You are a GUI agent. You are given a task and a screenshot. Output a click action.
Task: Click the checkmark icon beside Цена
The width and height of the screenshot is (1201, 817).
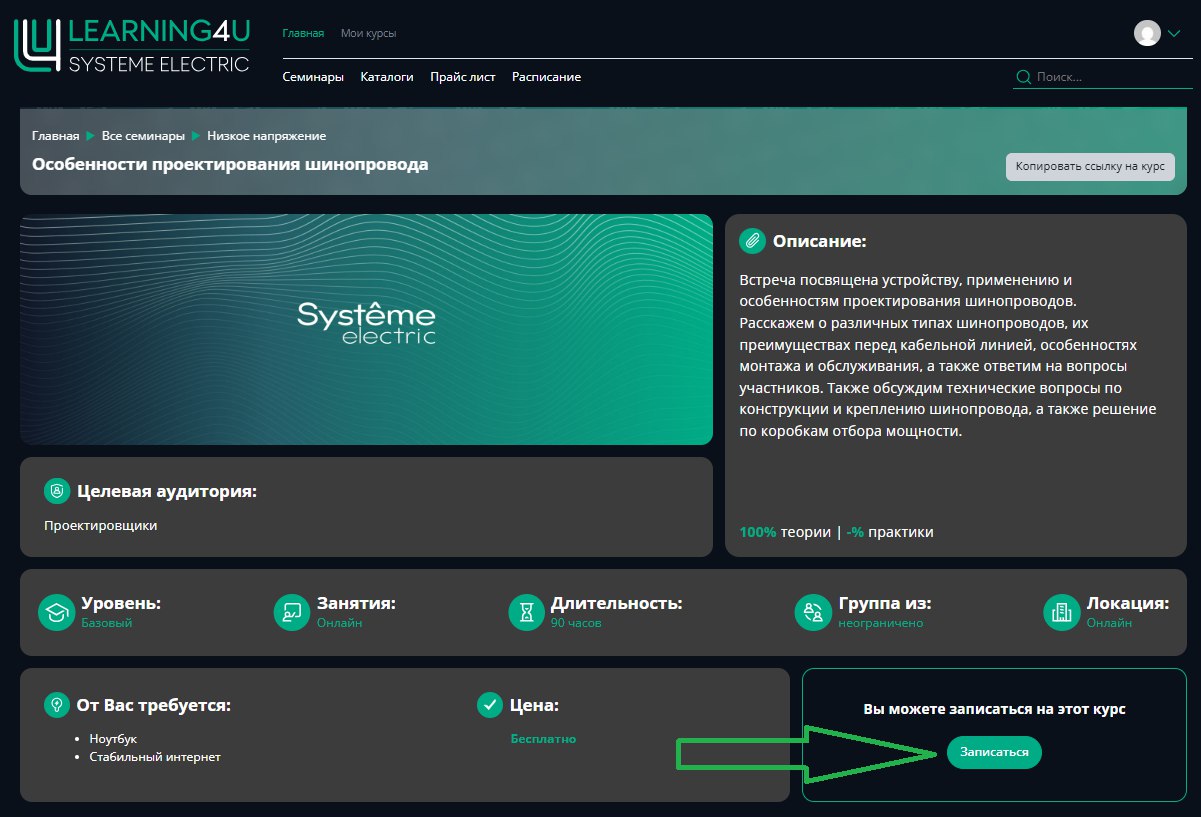tap(490, 705)
